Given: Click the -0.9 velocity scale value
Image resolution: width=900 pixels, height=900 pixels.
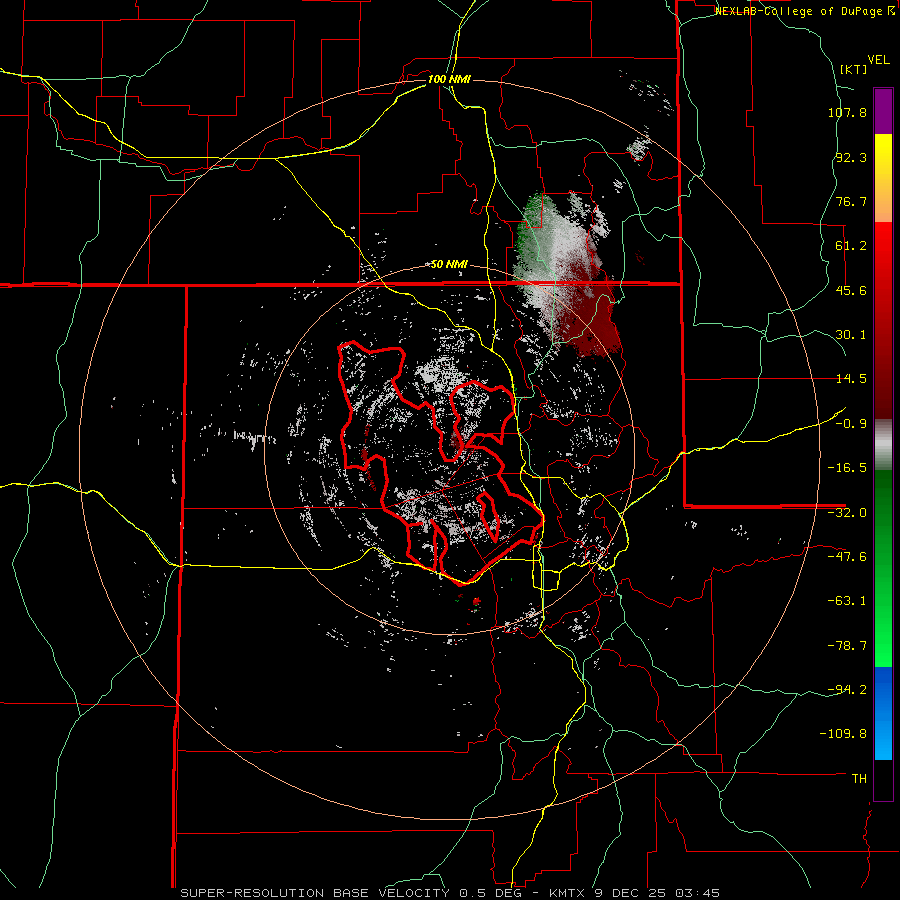Looking at the screenshot, I should pyautogui.click(x=851, y=424).
